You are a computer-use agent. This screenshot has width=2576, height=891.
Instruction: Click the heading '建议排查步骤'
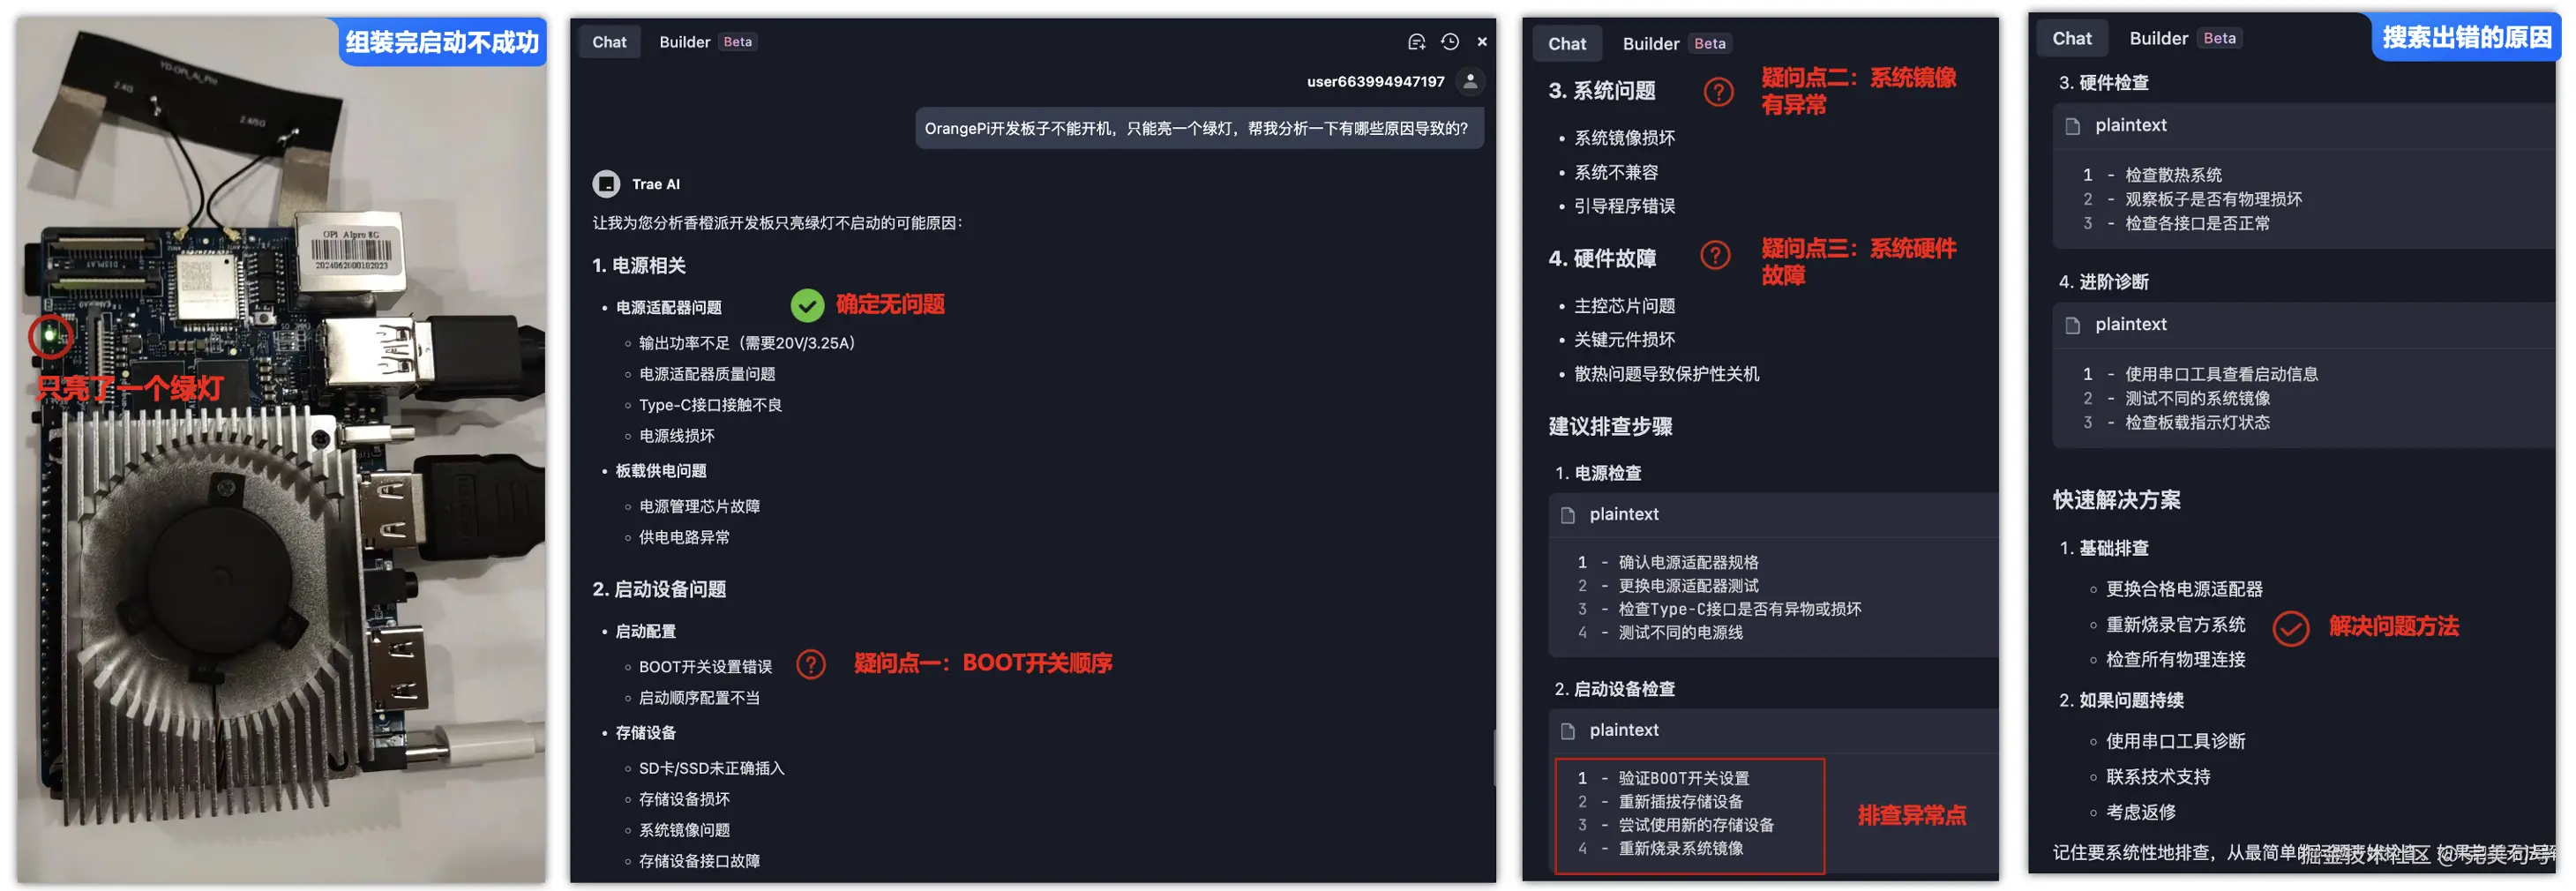point(1610,427)
